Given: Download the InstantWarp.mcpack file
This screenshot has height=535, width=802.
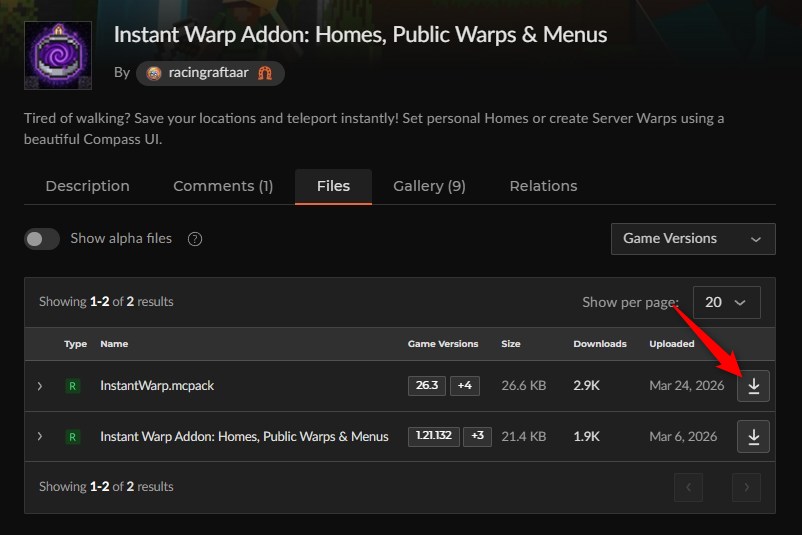Looking at the screenshot, I should (x=753, y=386).
